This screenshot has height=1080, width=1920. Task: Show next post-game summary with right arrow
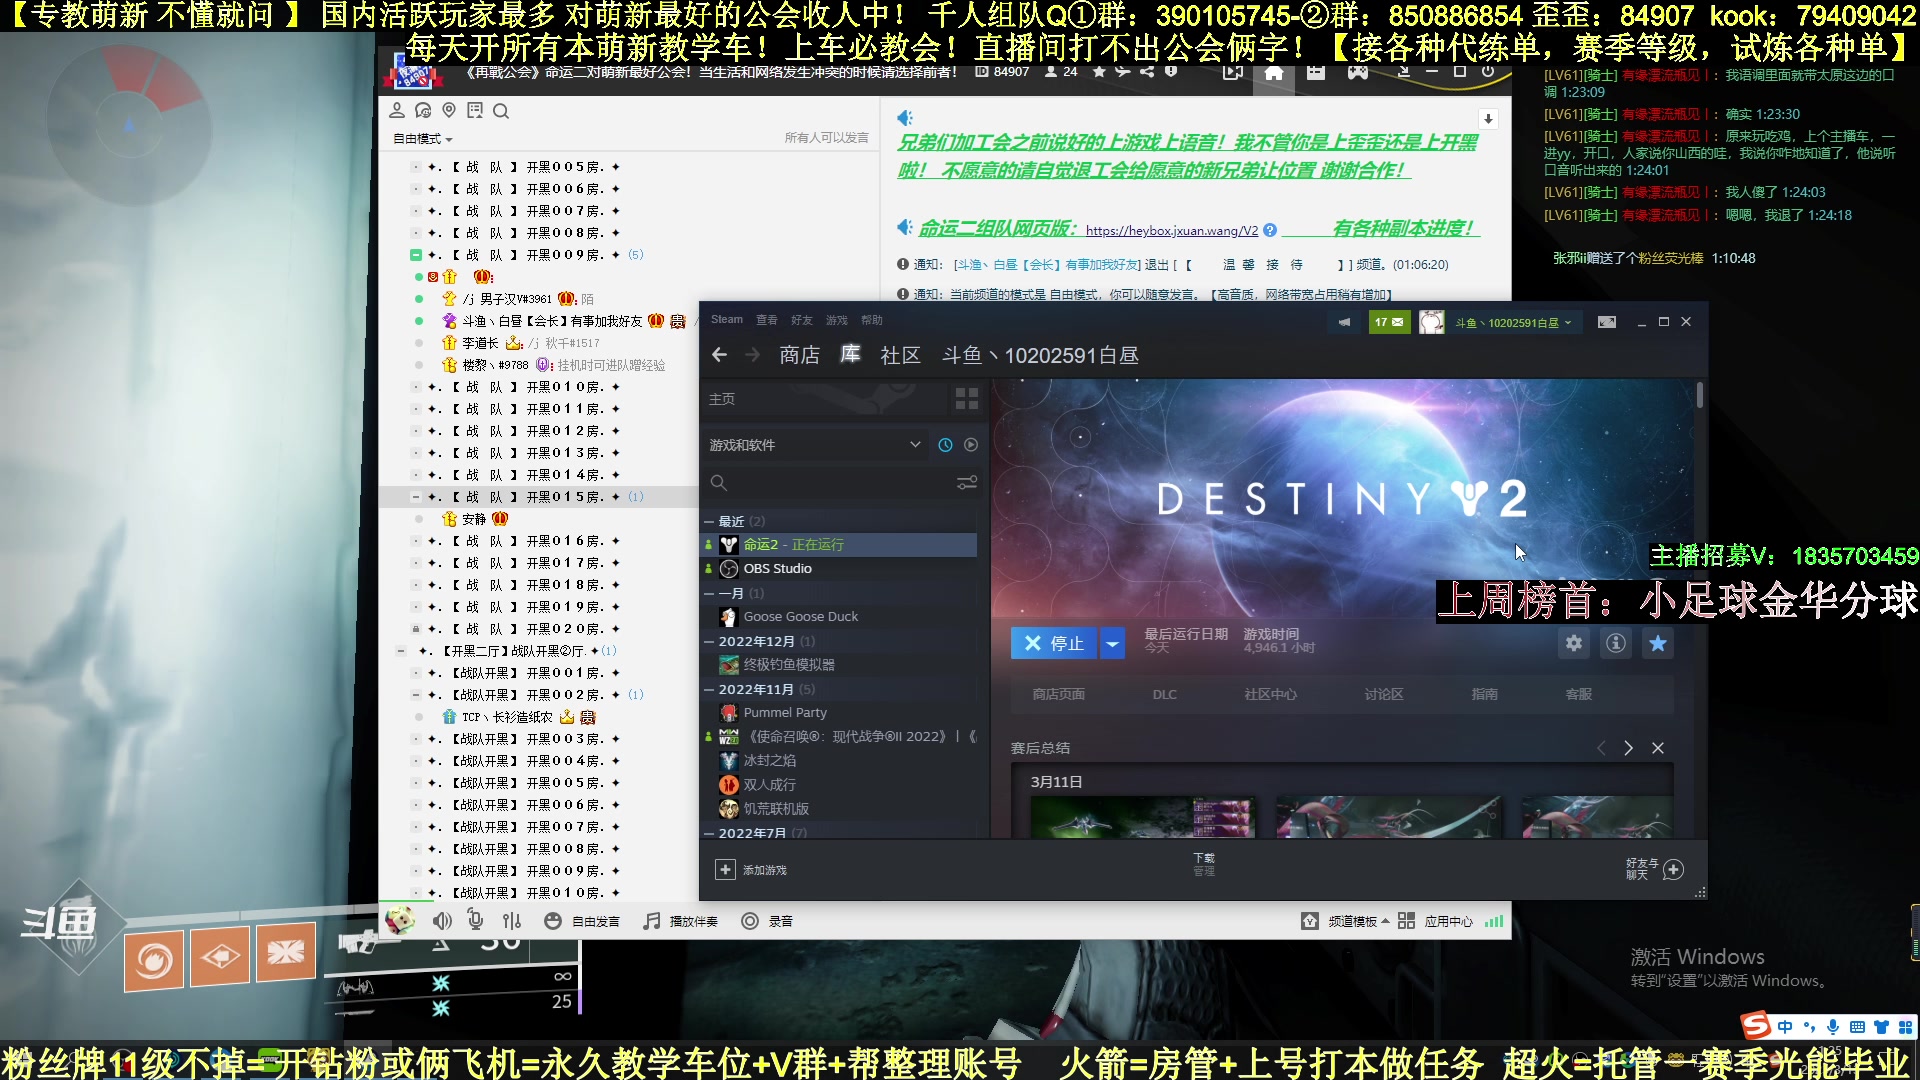(x=1628, y=748)
